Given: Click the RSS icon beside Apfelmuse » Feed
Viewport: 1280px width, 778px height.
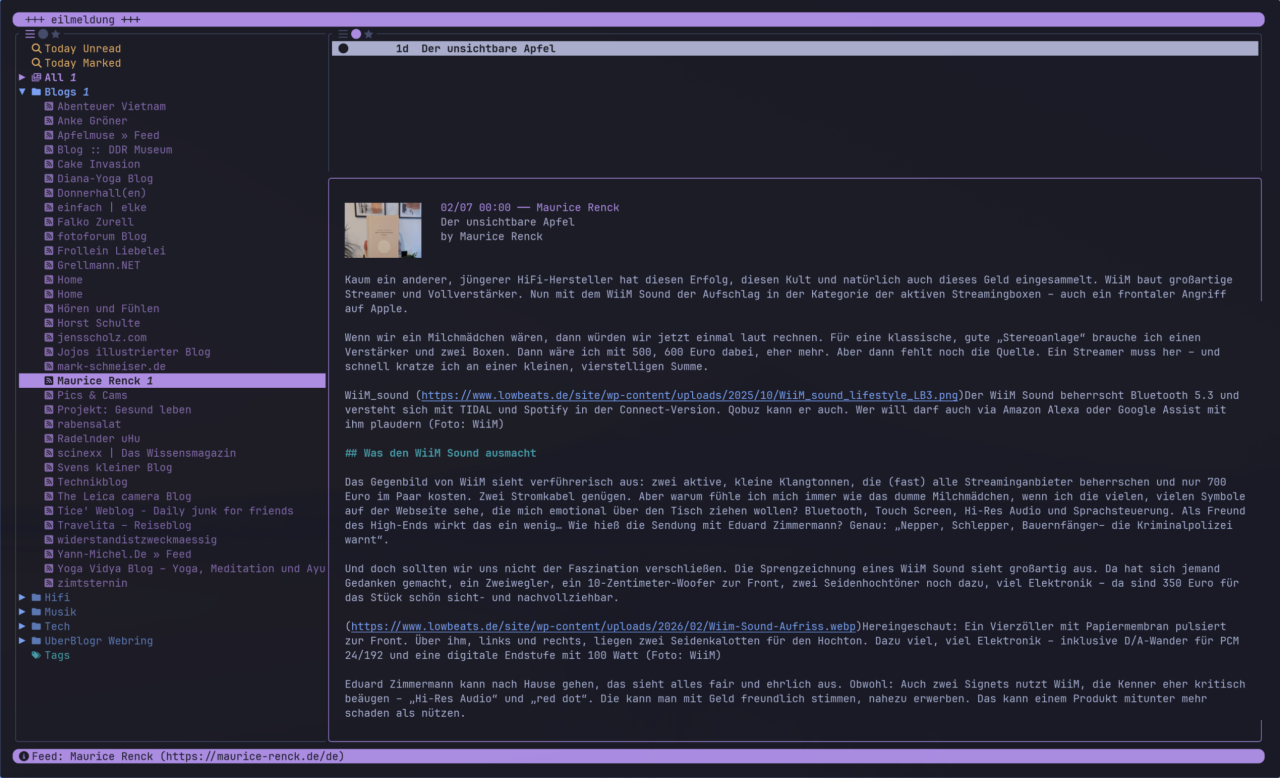Looking at the screenshot, I should 49,135.
